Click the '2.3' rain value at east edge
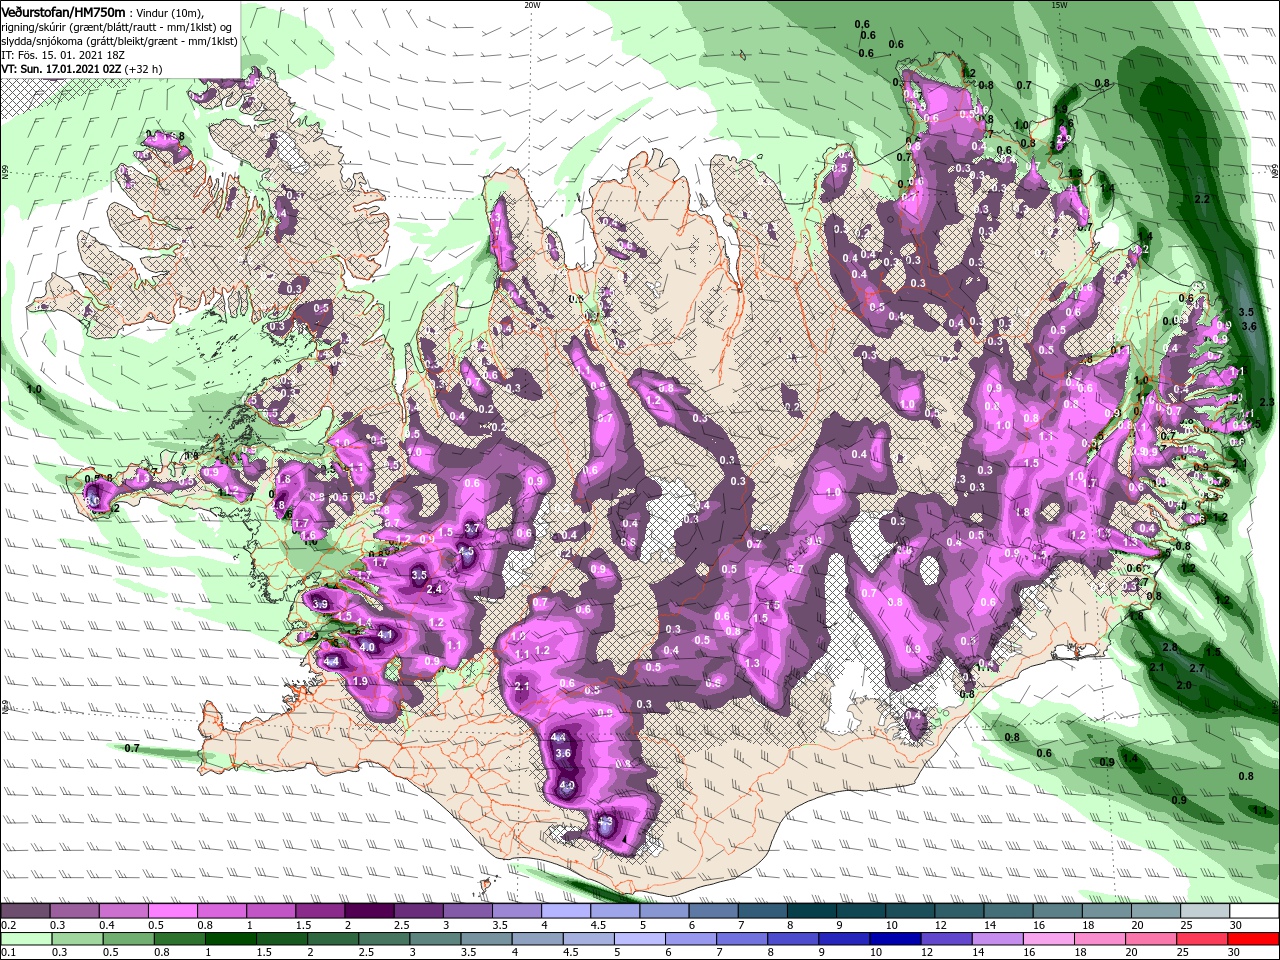Image resolution: width=1280 pixels, height=960 pixels. 1267,402
